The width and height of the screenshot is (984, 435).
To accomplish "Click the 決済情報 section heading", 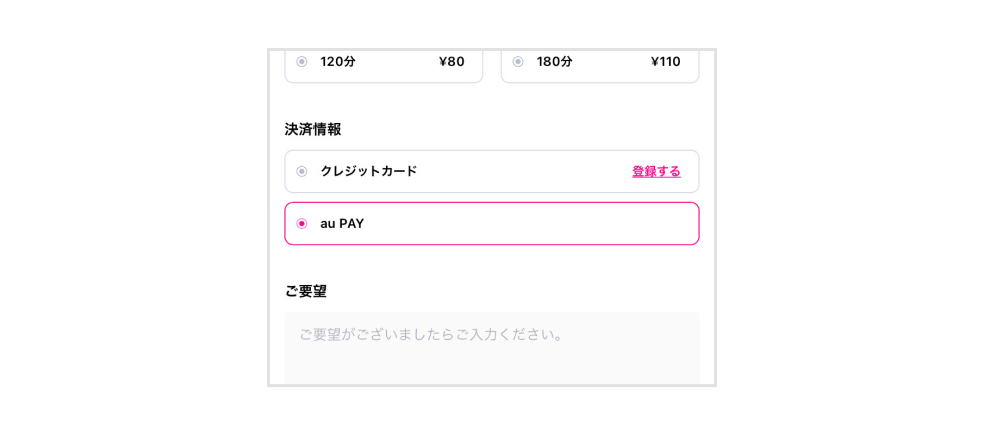I will (x=313, y=129).
